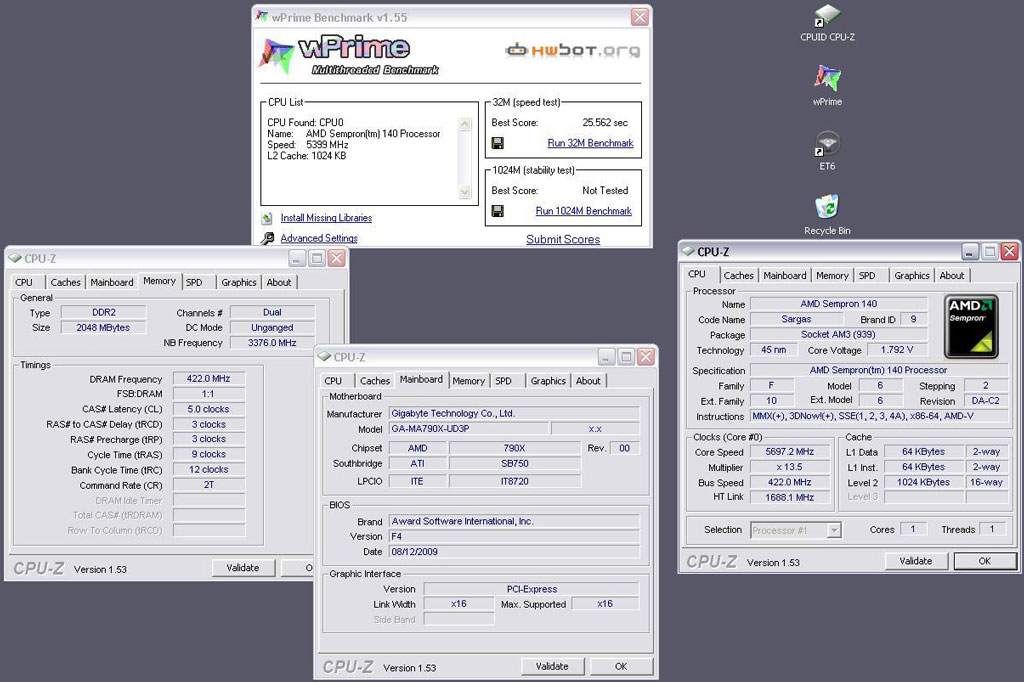This screenshot has height=682, width=1024.
Task: Click the save icon beside the 32M best score
Action: point(498,143)
